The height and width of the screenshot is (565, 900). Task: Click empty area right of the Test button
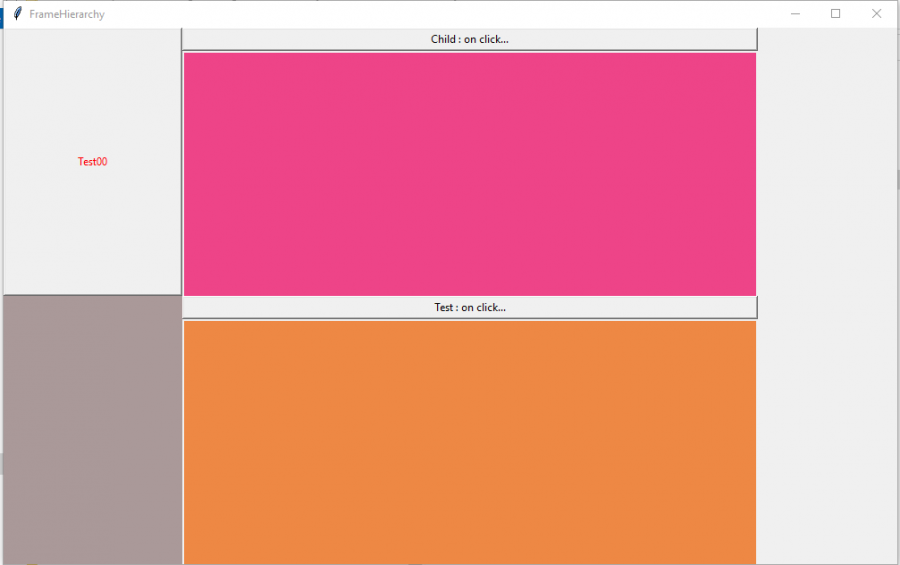tap(826, 307)
